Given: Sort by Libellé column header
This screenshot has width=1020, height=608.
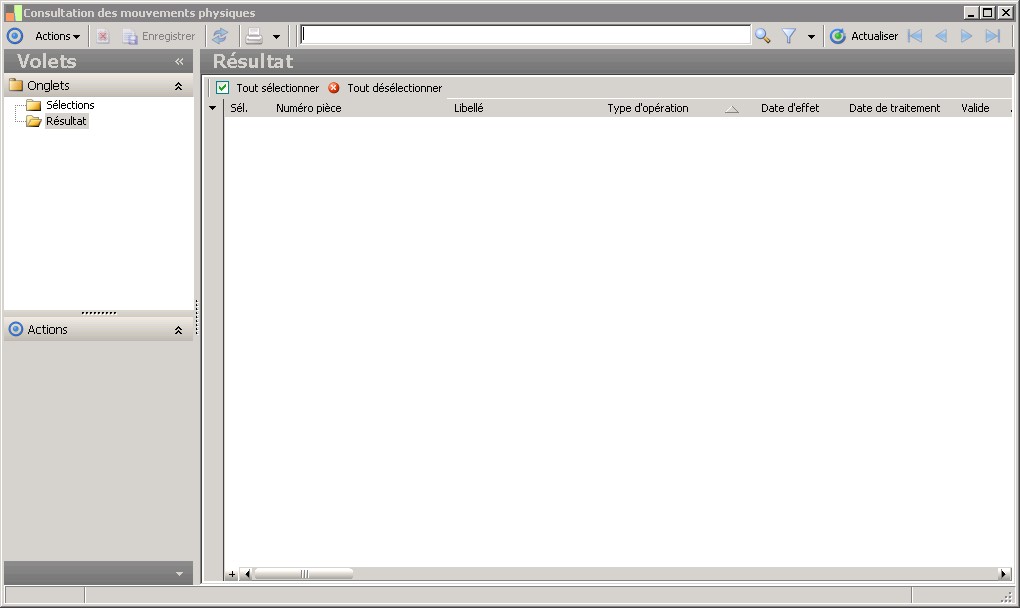Looking at the screenshot, I should pyautogui.click(x=468, y=109).
